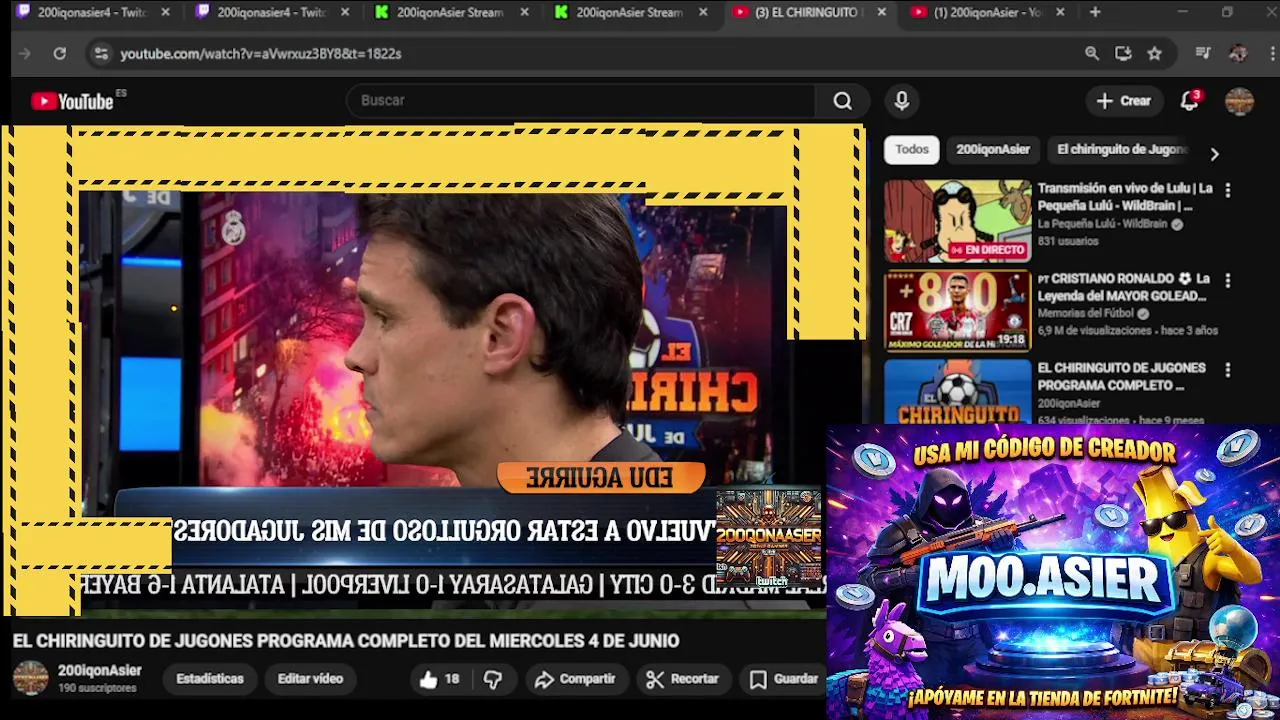
Task: Like the video with thumbs up 18
Action: [439, 679]
